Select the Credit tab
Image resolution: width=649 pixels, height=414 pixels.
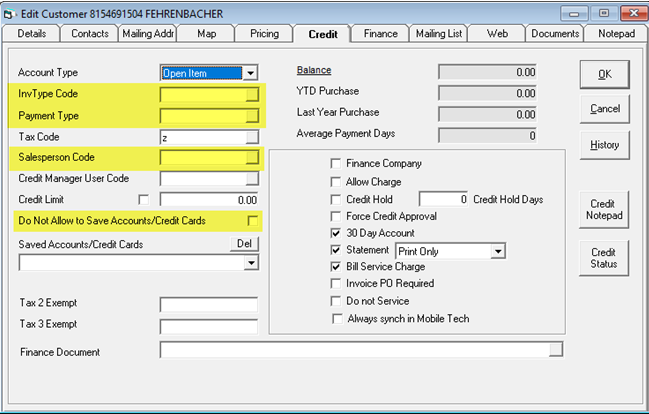point(323,34)
